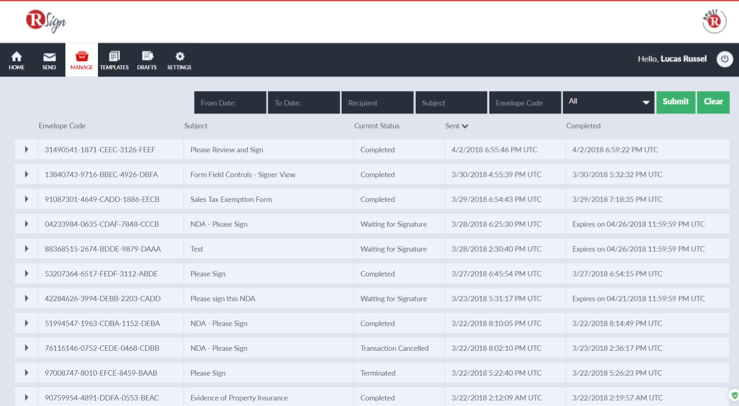
Task: Click the Subject filter field
Action: pos(451,102)
